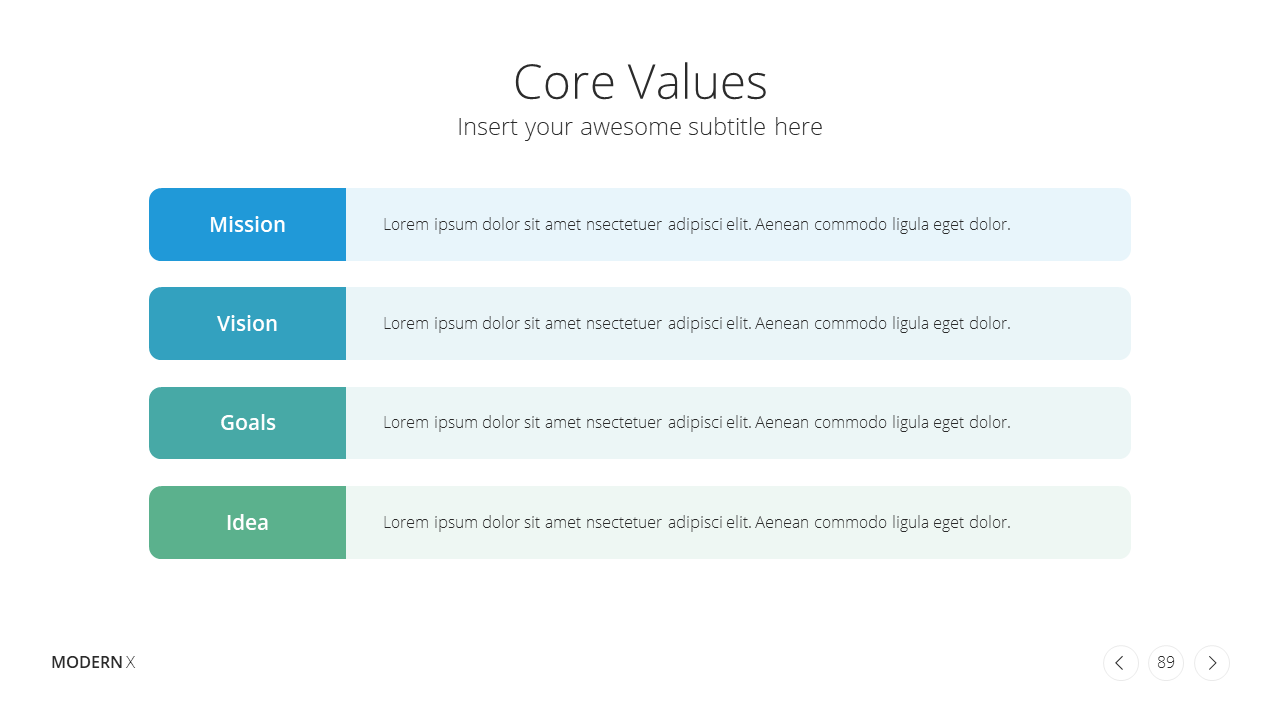This screenshot has height=720, width=1280.
Task: Click the awesome subtitle text
Action: click(x=640, y=127)
